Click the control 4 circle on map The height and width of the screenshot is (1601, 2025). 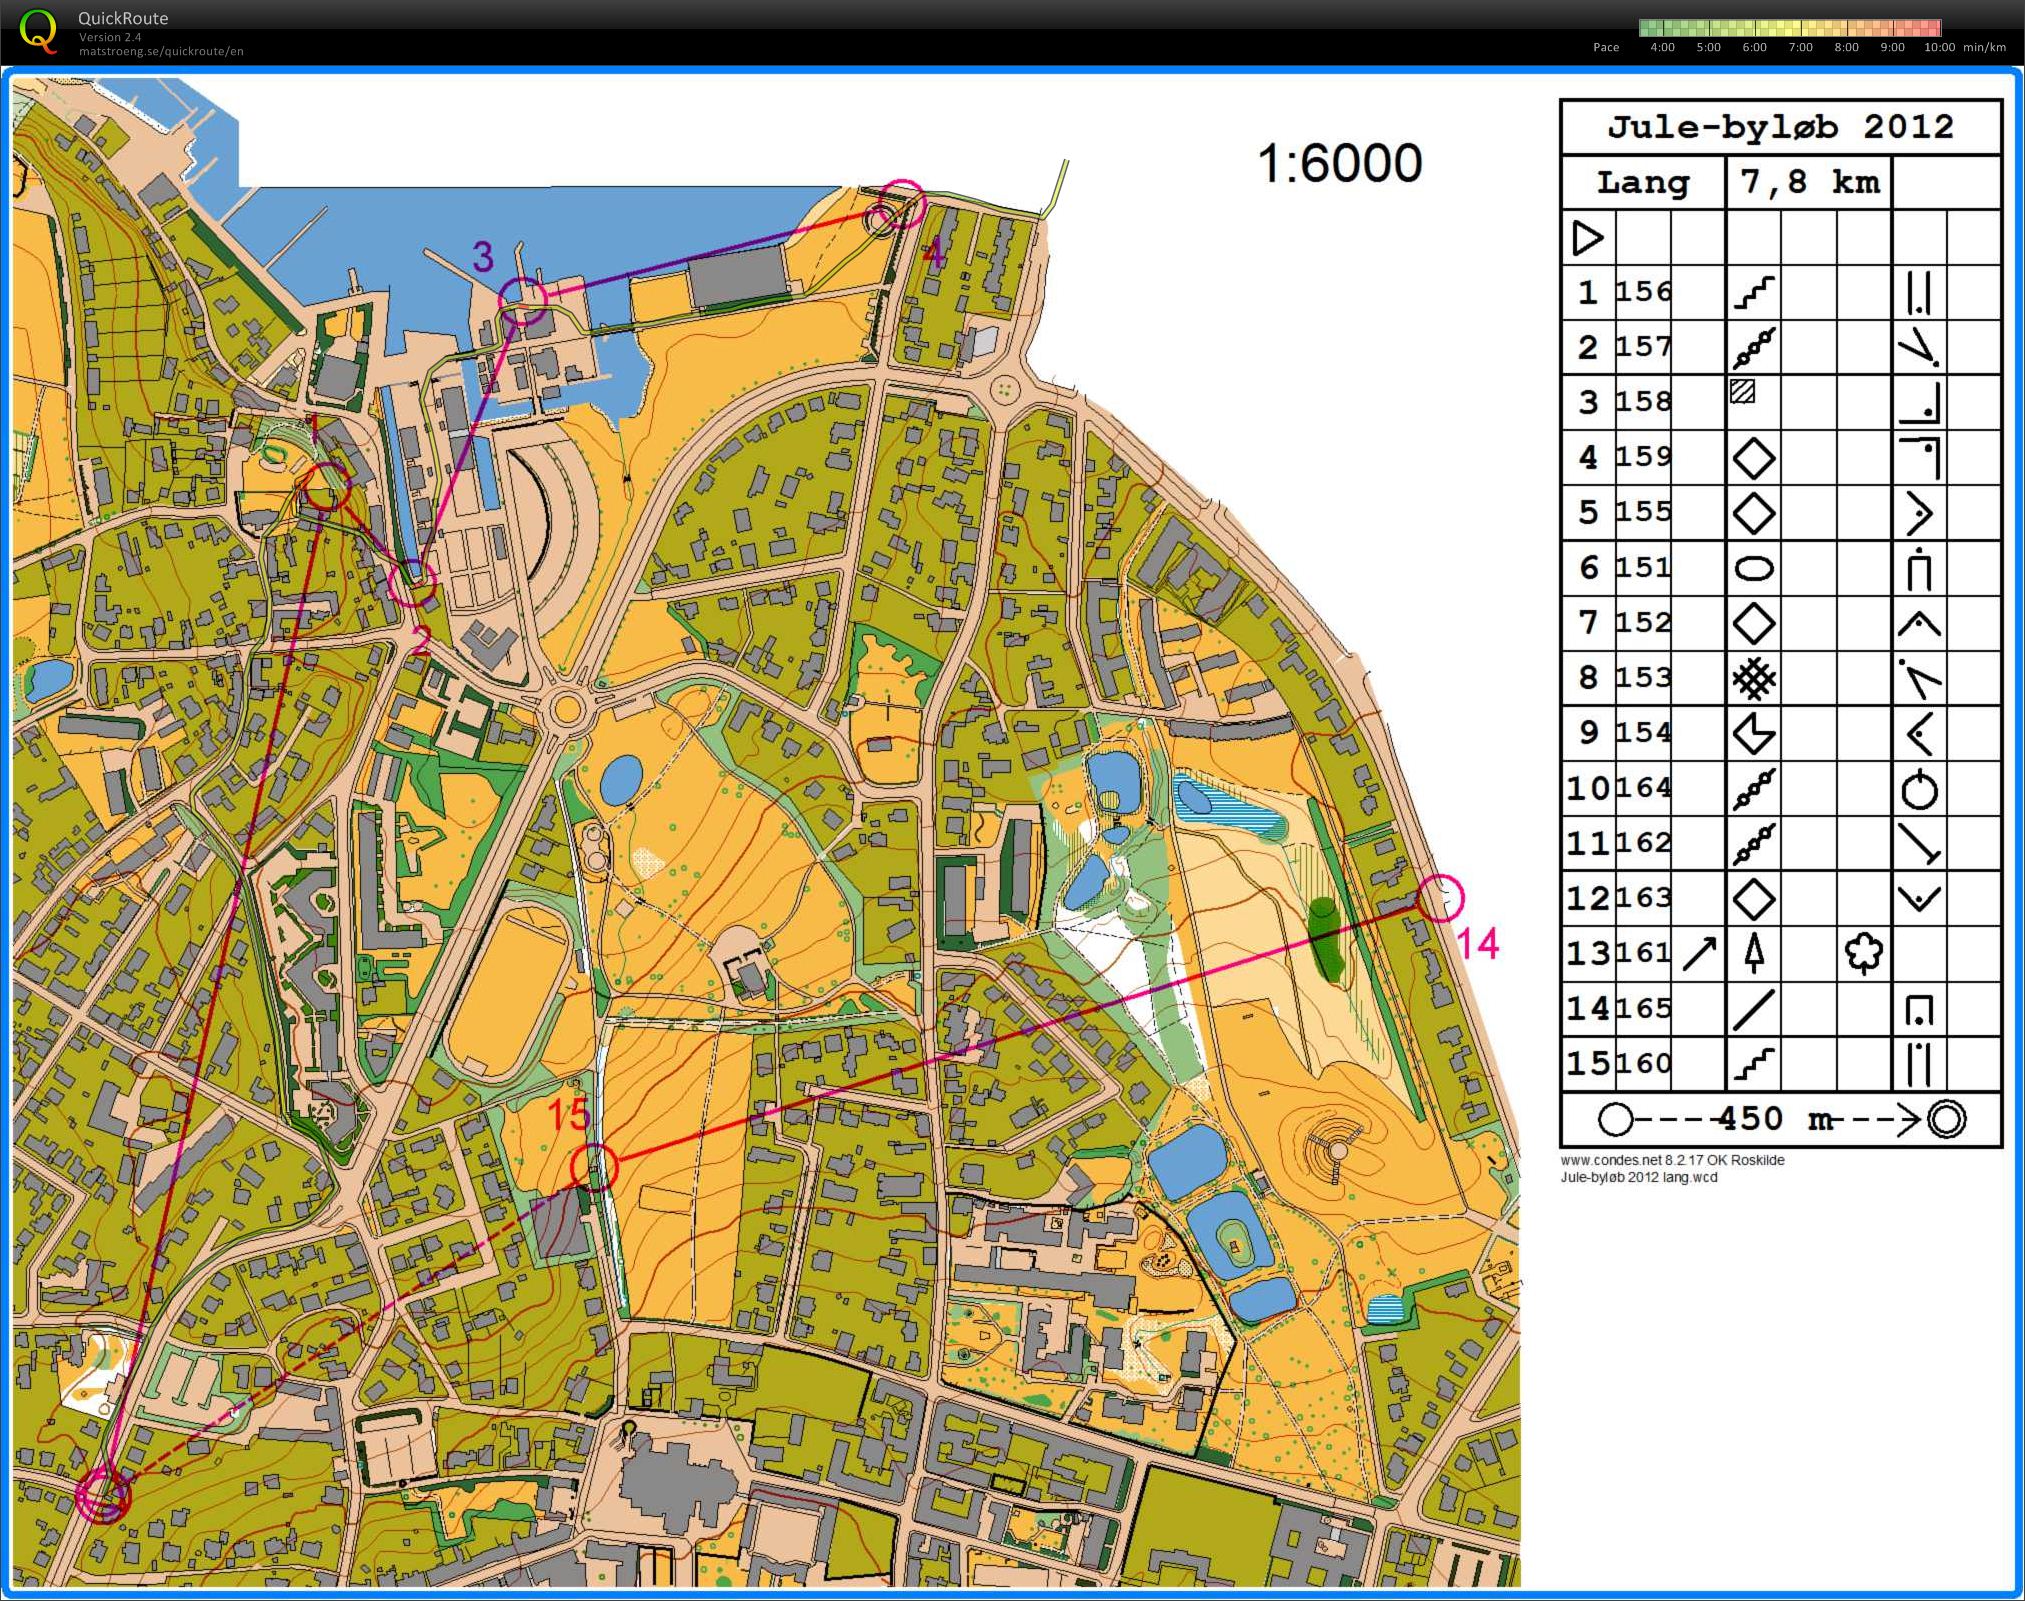[x=902, y=205]
